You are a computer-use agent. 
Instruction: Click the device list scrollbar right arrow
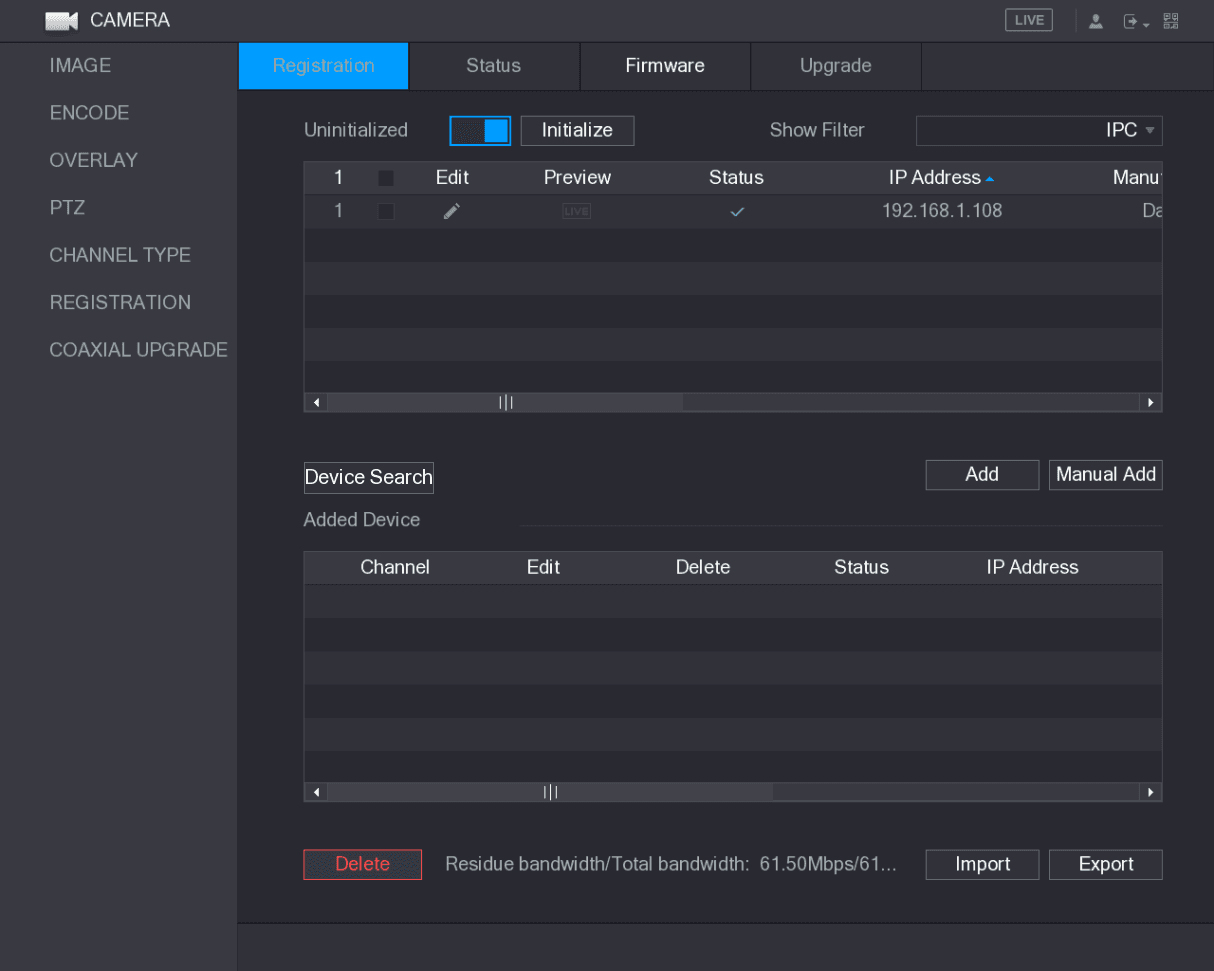pos(1150,403)
